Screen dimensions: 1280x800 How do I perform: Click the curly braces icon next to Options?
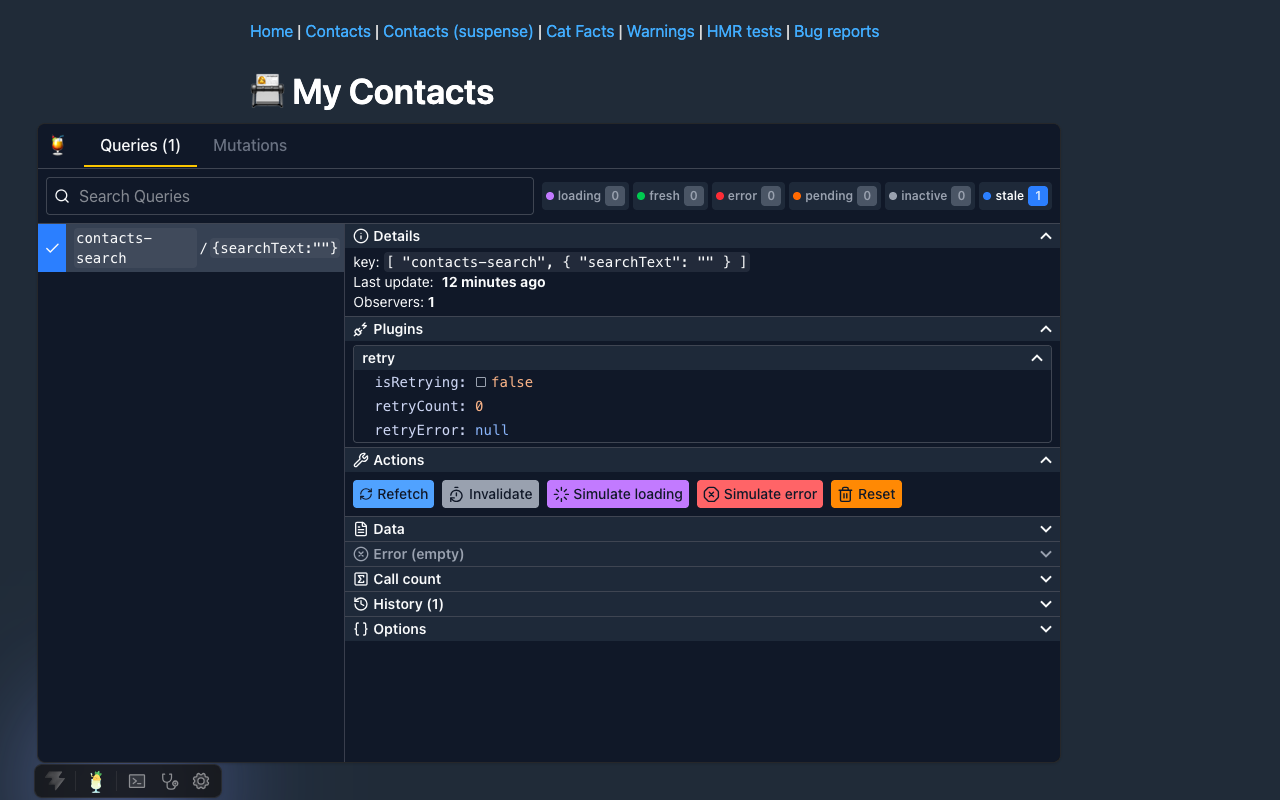[361, 629]
